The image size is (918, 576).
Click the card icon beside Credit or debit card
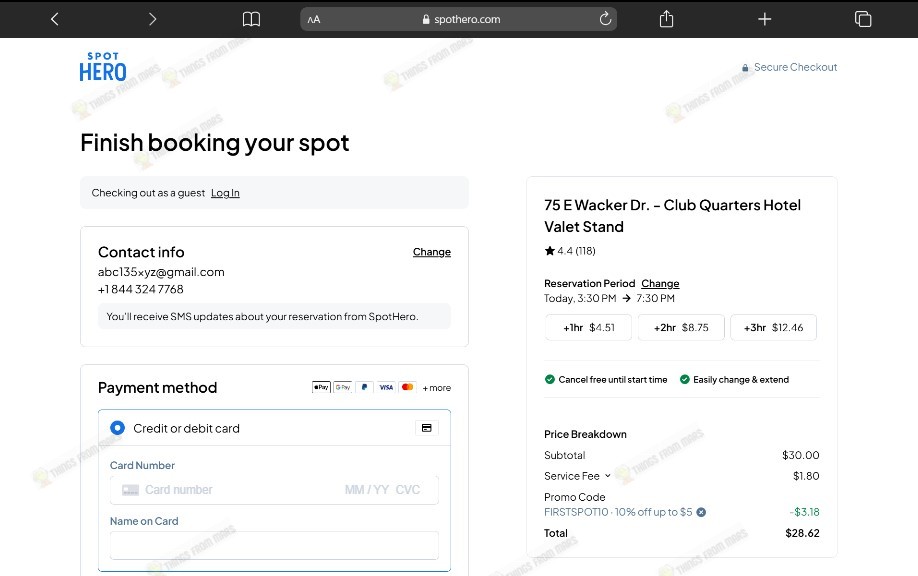tap(427, 428)
